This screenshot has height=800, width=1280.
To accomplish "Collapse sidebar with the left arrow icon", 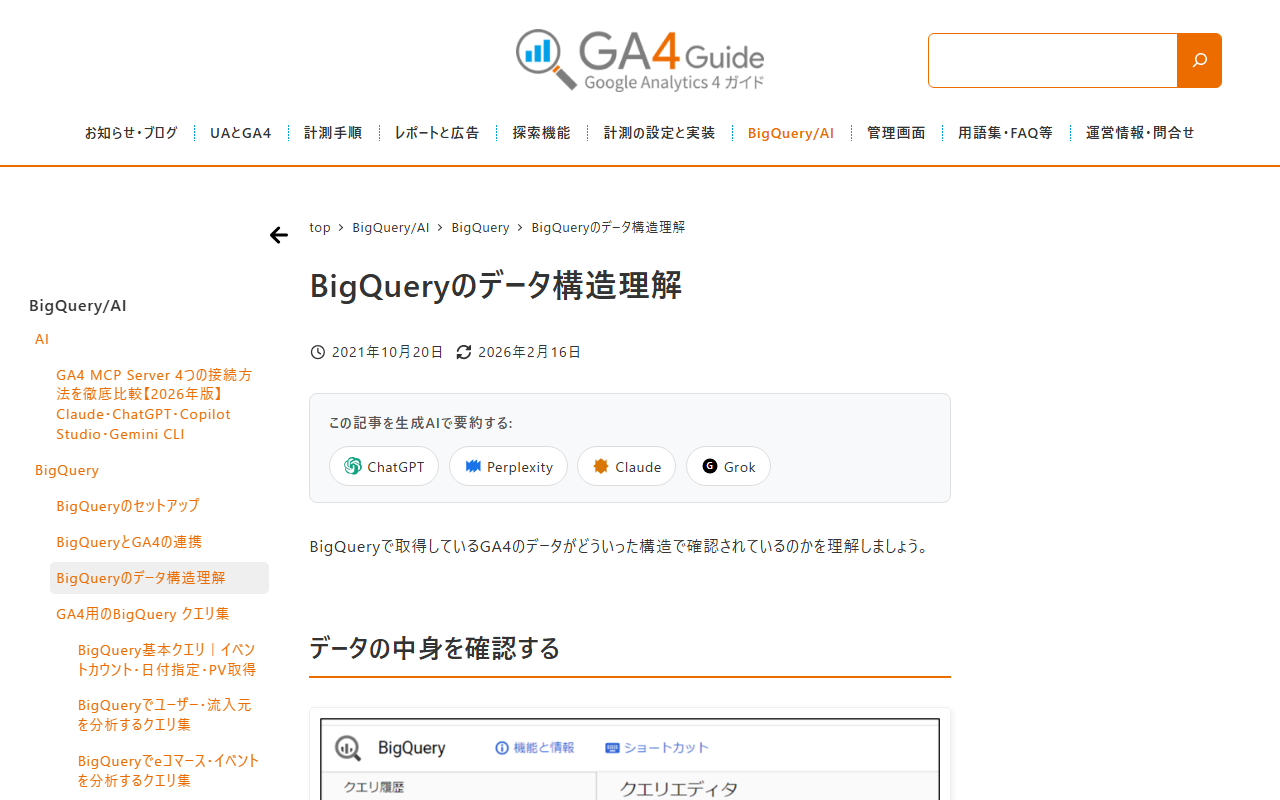I will [x=278, y=235].
